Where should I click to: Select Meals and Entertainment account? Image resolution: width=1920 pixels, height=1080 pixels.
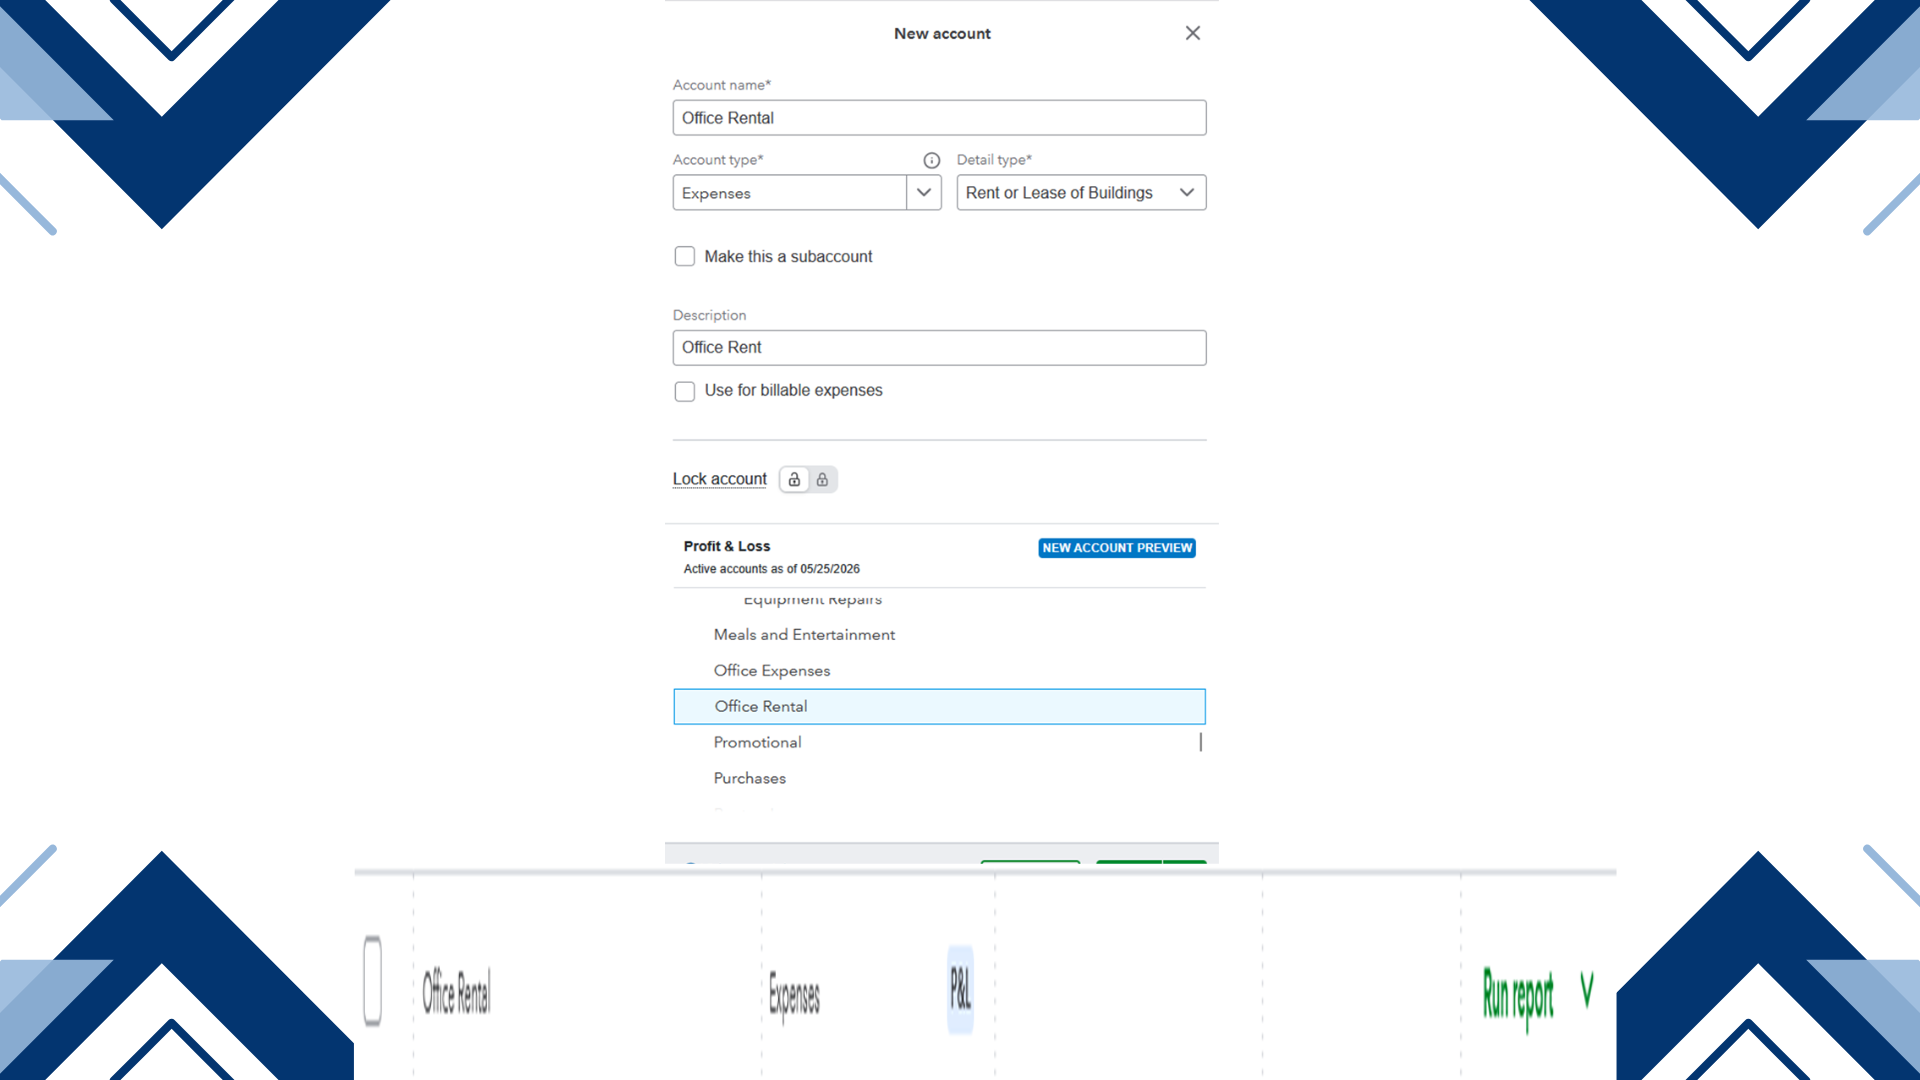pos(804,635)
